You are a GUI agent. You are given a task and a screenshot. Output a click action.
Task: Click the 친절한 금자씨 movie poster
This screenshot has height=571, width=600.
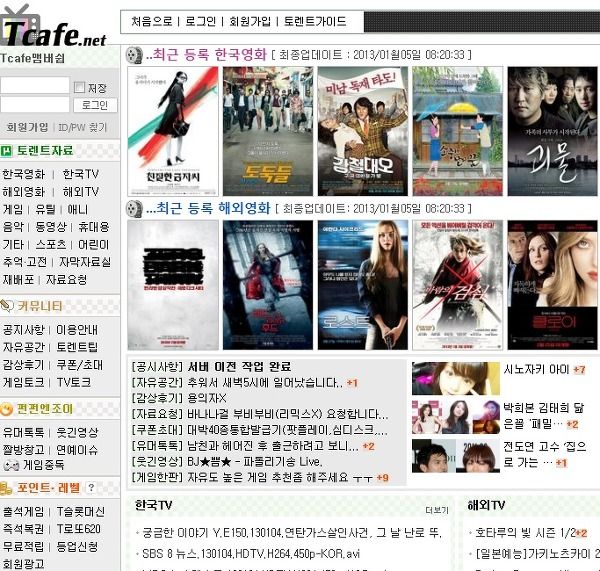[173, 131]
